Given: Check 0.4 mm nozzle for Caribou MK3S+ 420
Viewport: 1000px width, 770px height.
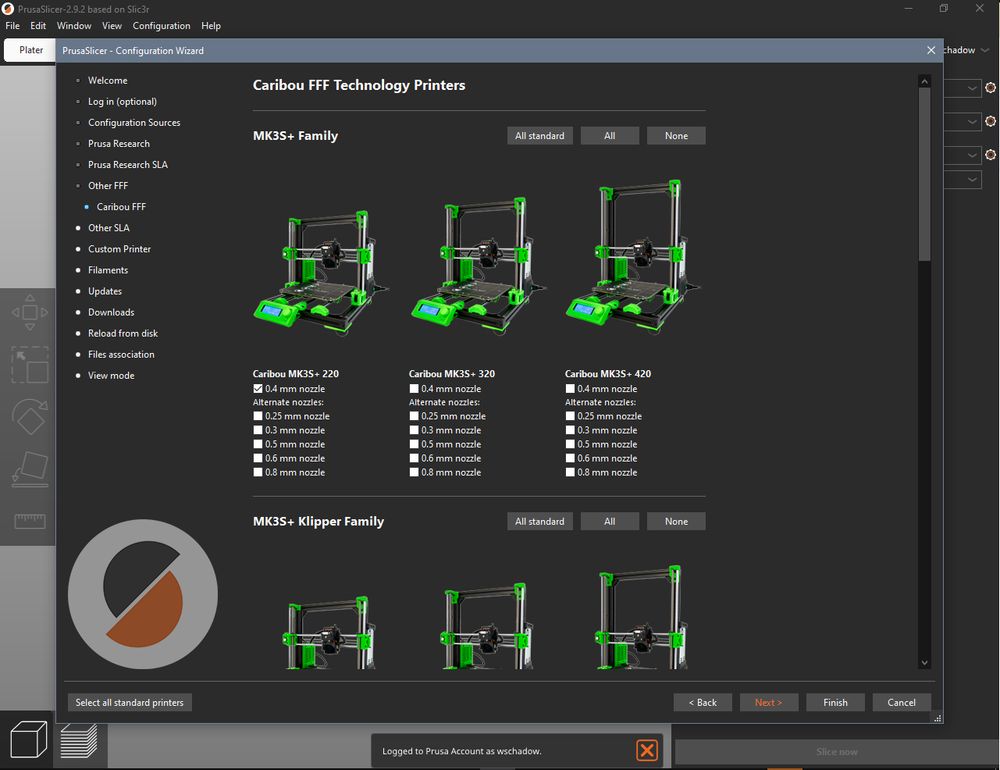Looking at the screenshot, I should [571, 389].
